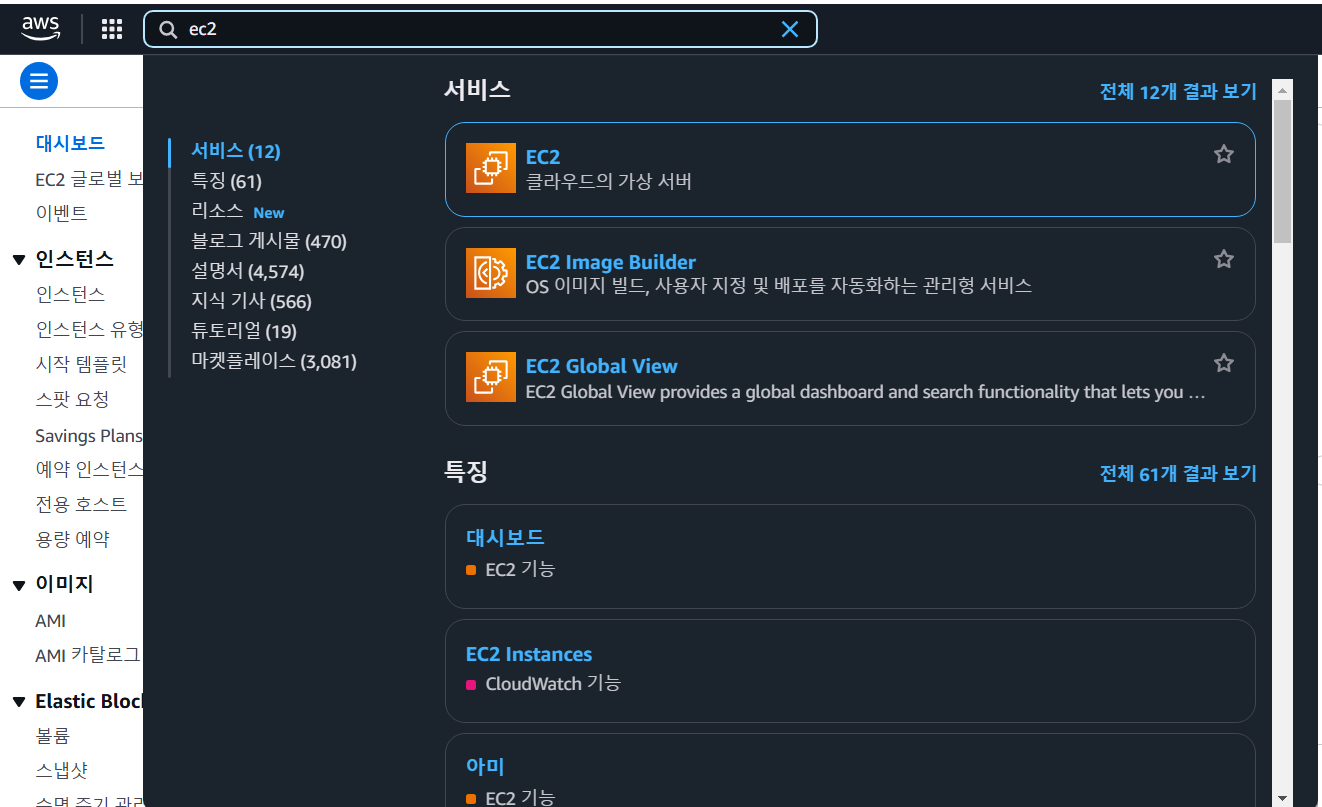Open EC2 Global View service link

[x=602, y=366]
